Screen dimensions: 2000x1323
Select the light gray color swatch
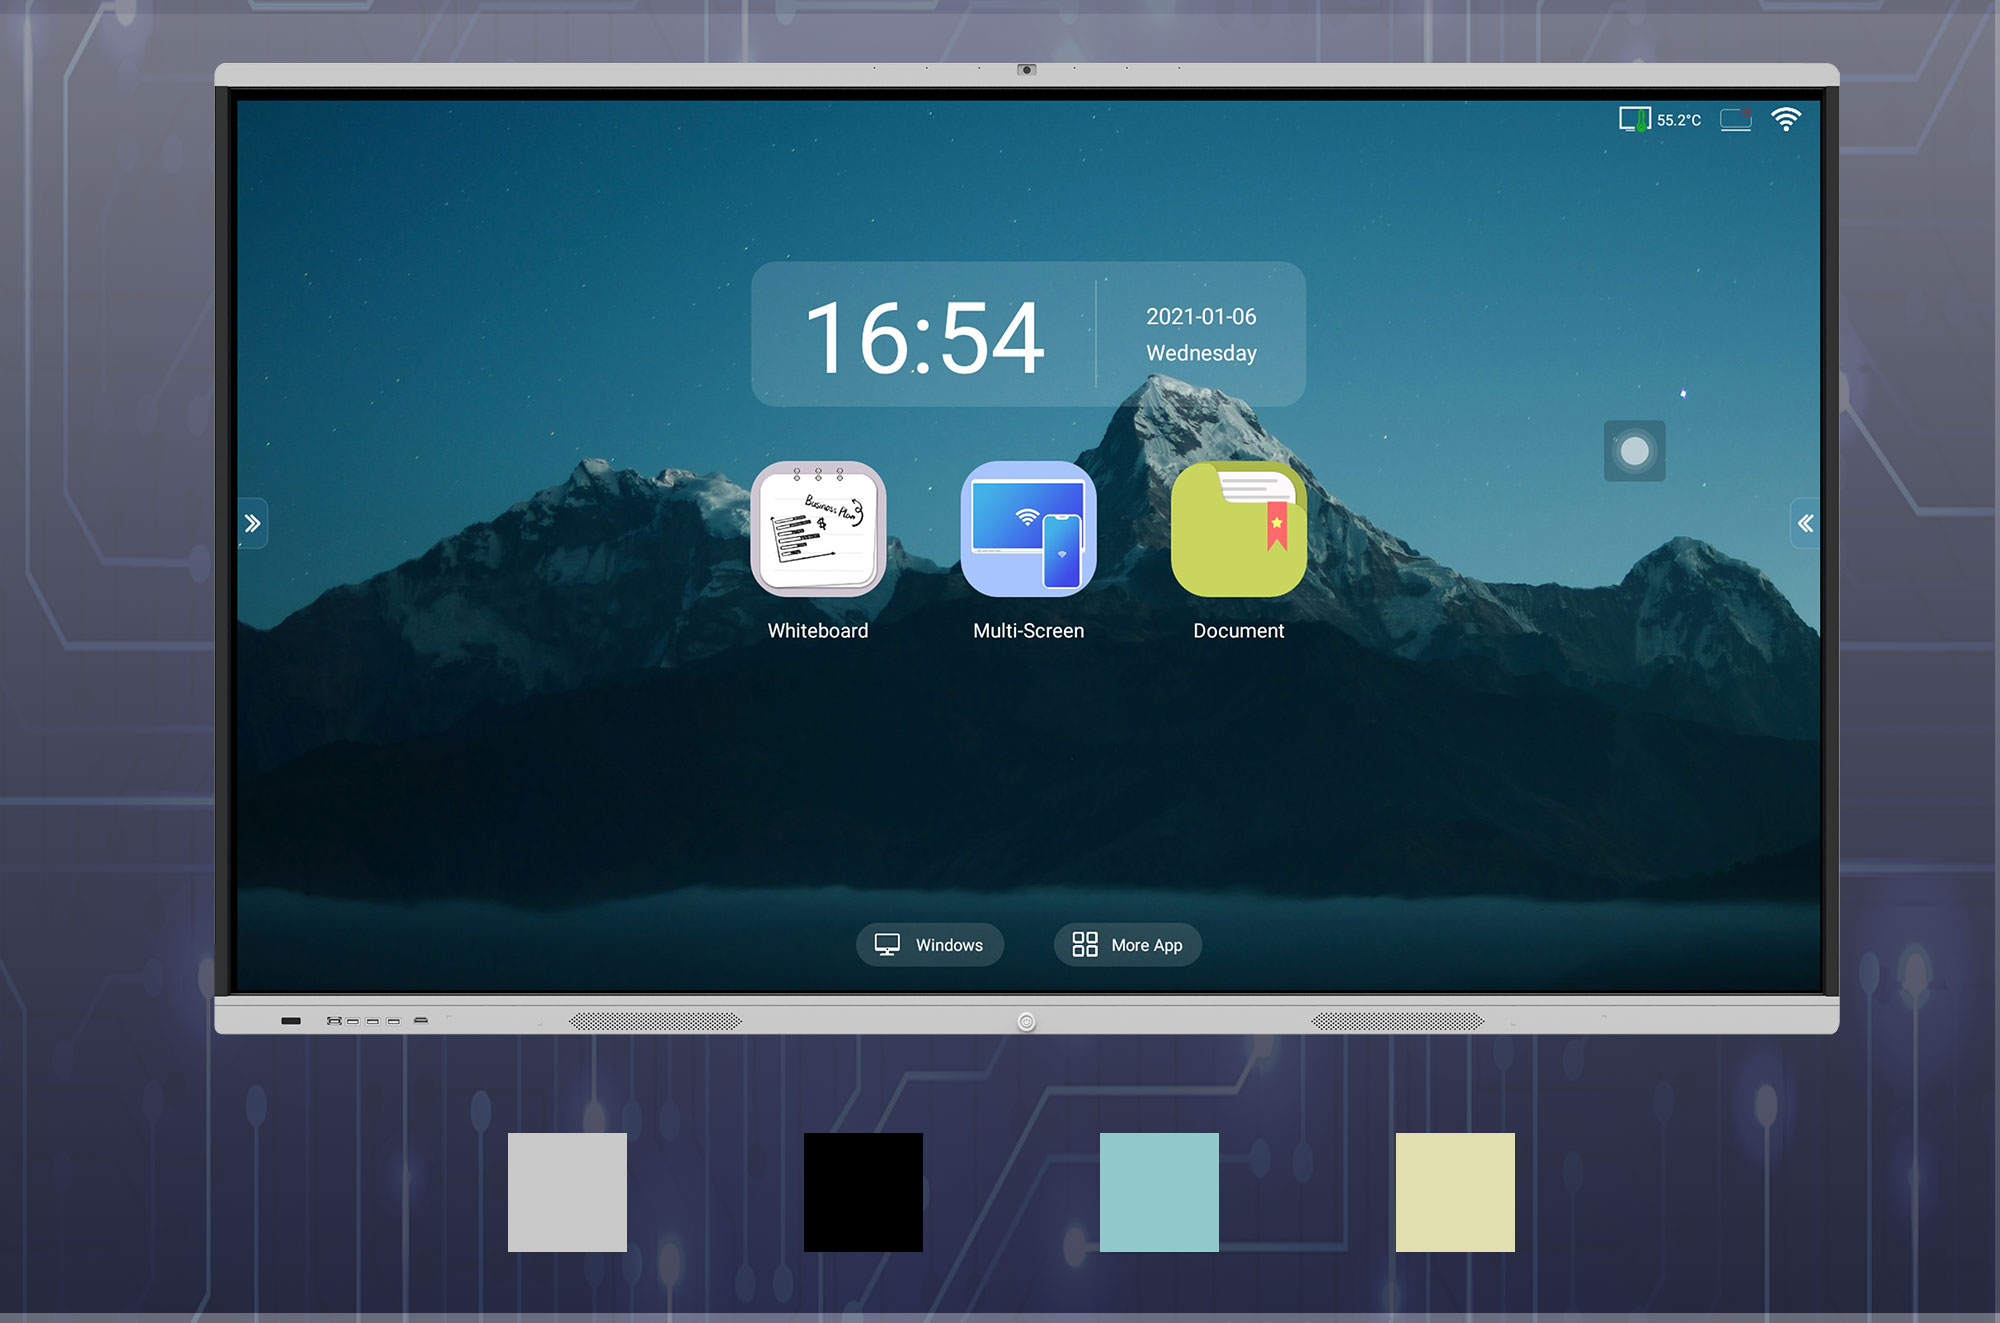click(x=567, y=1192)
